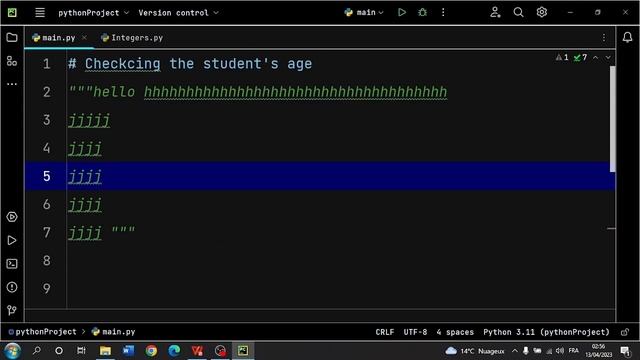Screen dimensions: 640x360
Task: Open the Structure tool window
Action: point(12,61)
